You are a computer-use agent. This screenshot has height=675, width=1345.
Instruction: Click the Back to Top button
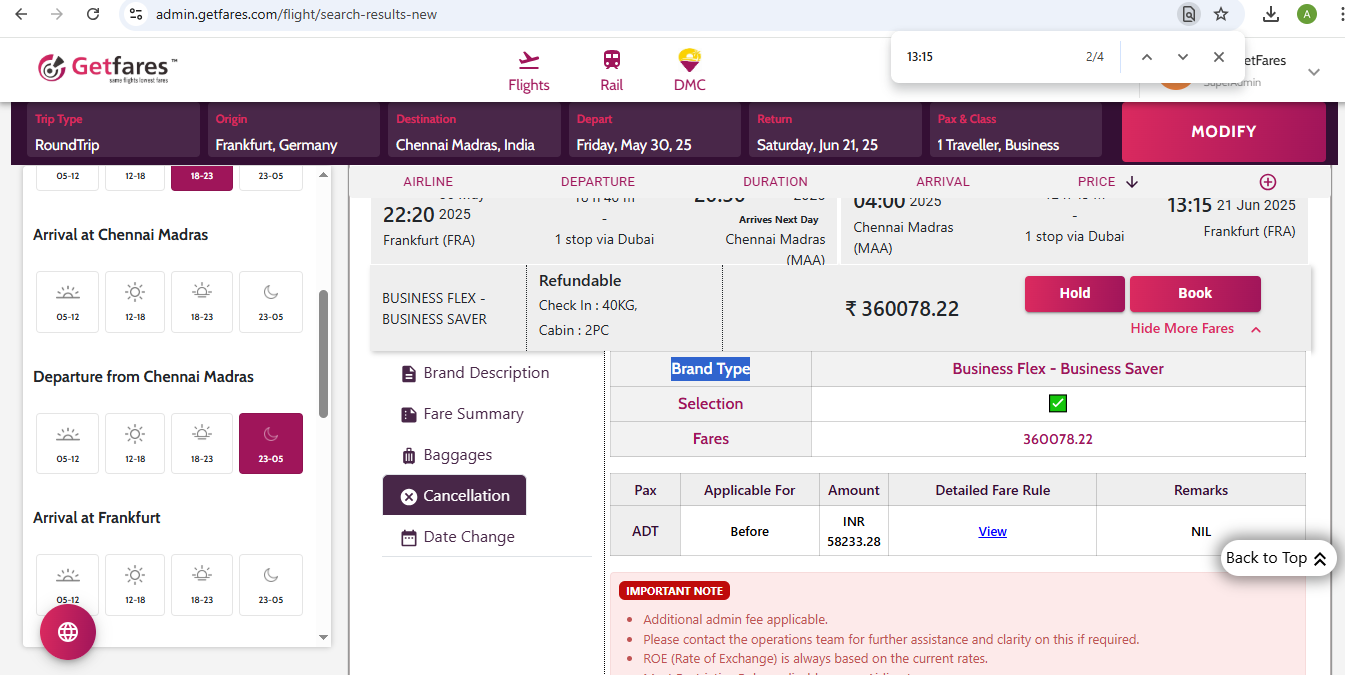[1277, 558]
